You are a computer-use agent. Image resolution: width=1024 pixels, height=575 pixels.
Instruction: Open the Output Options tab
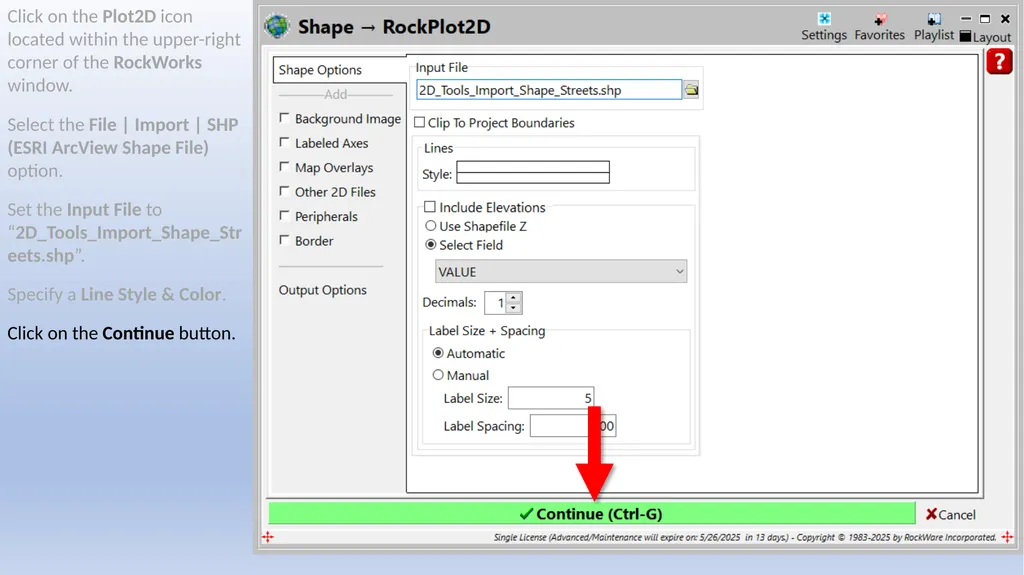(x=323, y=290)
